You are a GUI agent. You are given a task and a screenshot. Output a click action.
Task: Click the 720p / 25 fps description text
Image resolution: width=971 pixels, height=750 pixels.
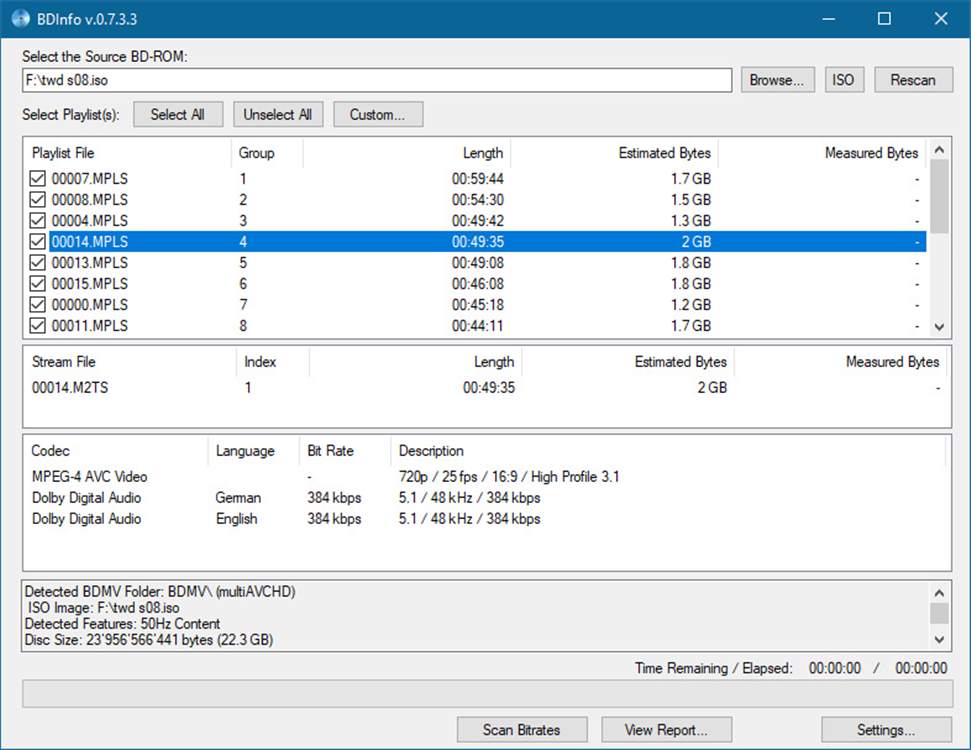click(509, 477)
